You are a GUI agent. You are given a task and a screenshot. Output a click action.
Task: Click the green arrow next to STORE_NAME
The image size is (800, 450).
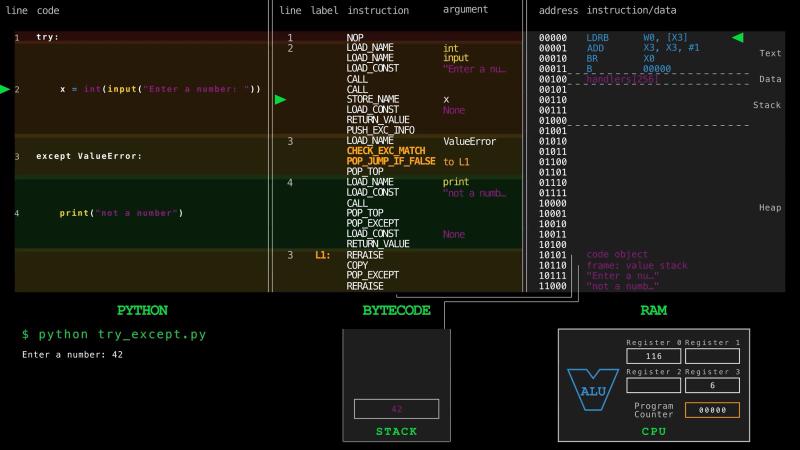(280, 99)
